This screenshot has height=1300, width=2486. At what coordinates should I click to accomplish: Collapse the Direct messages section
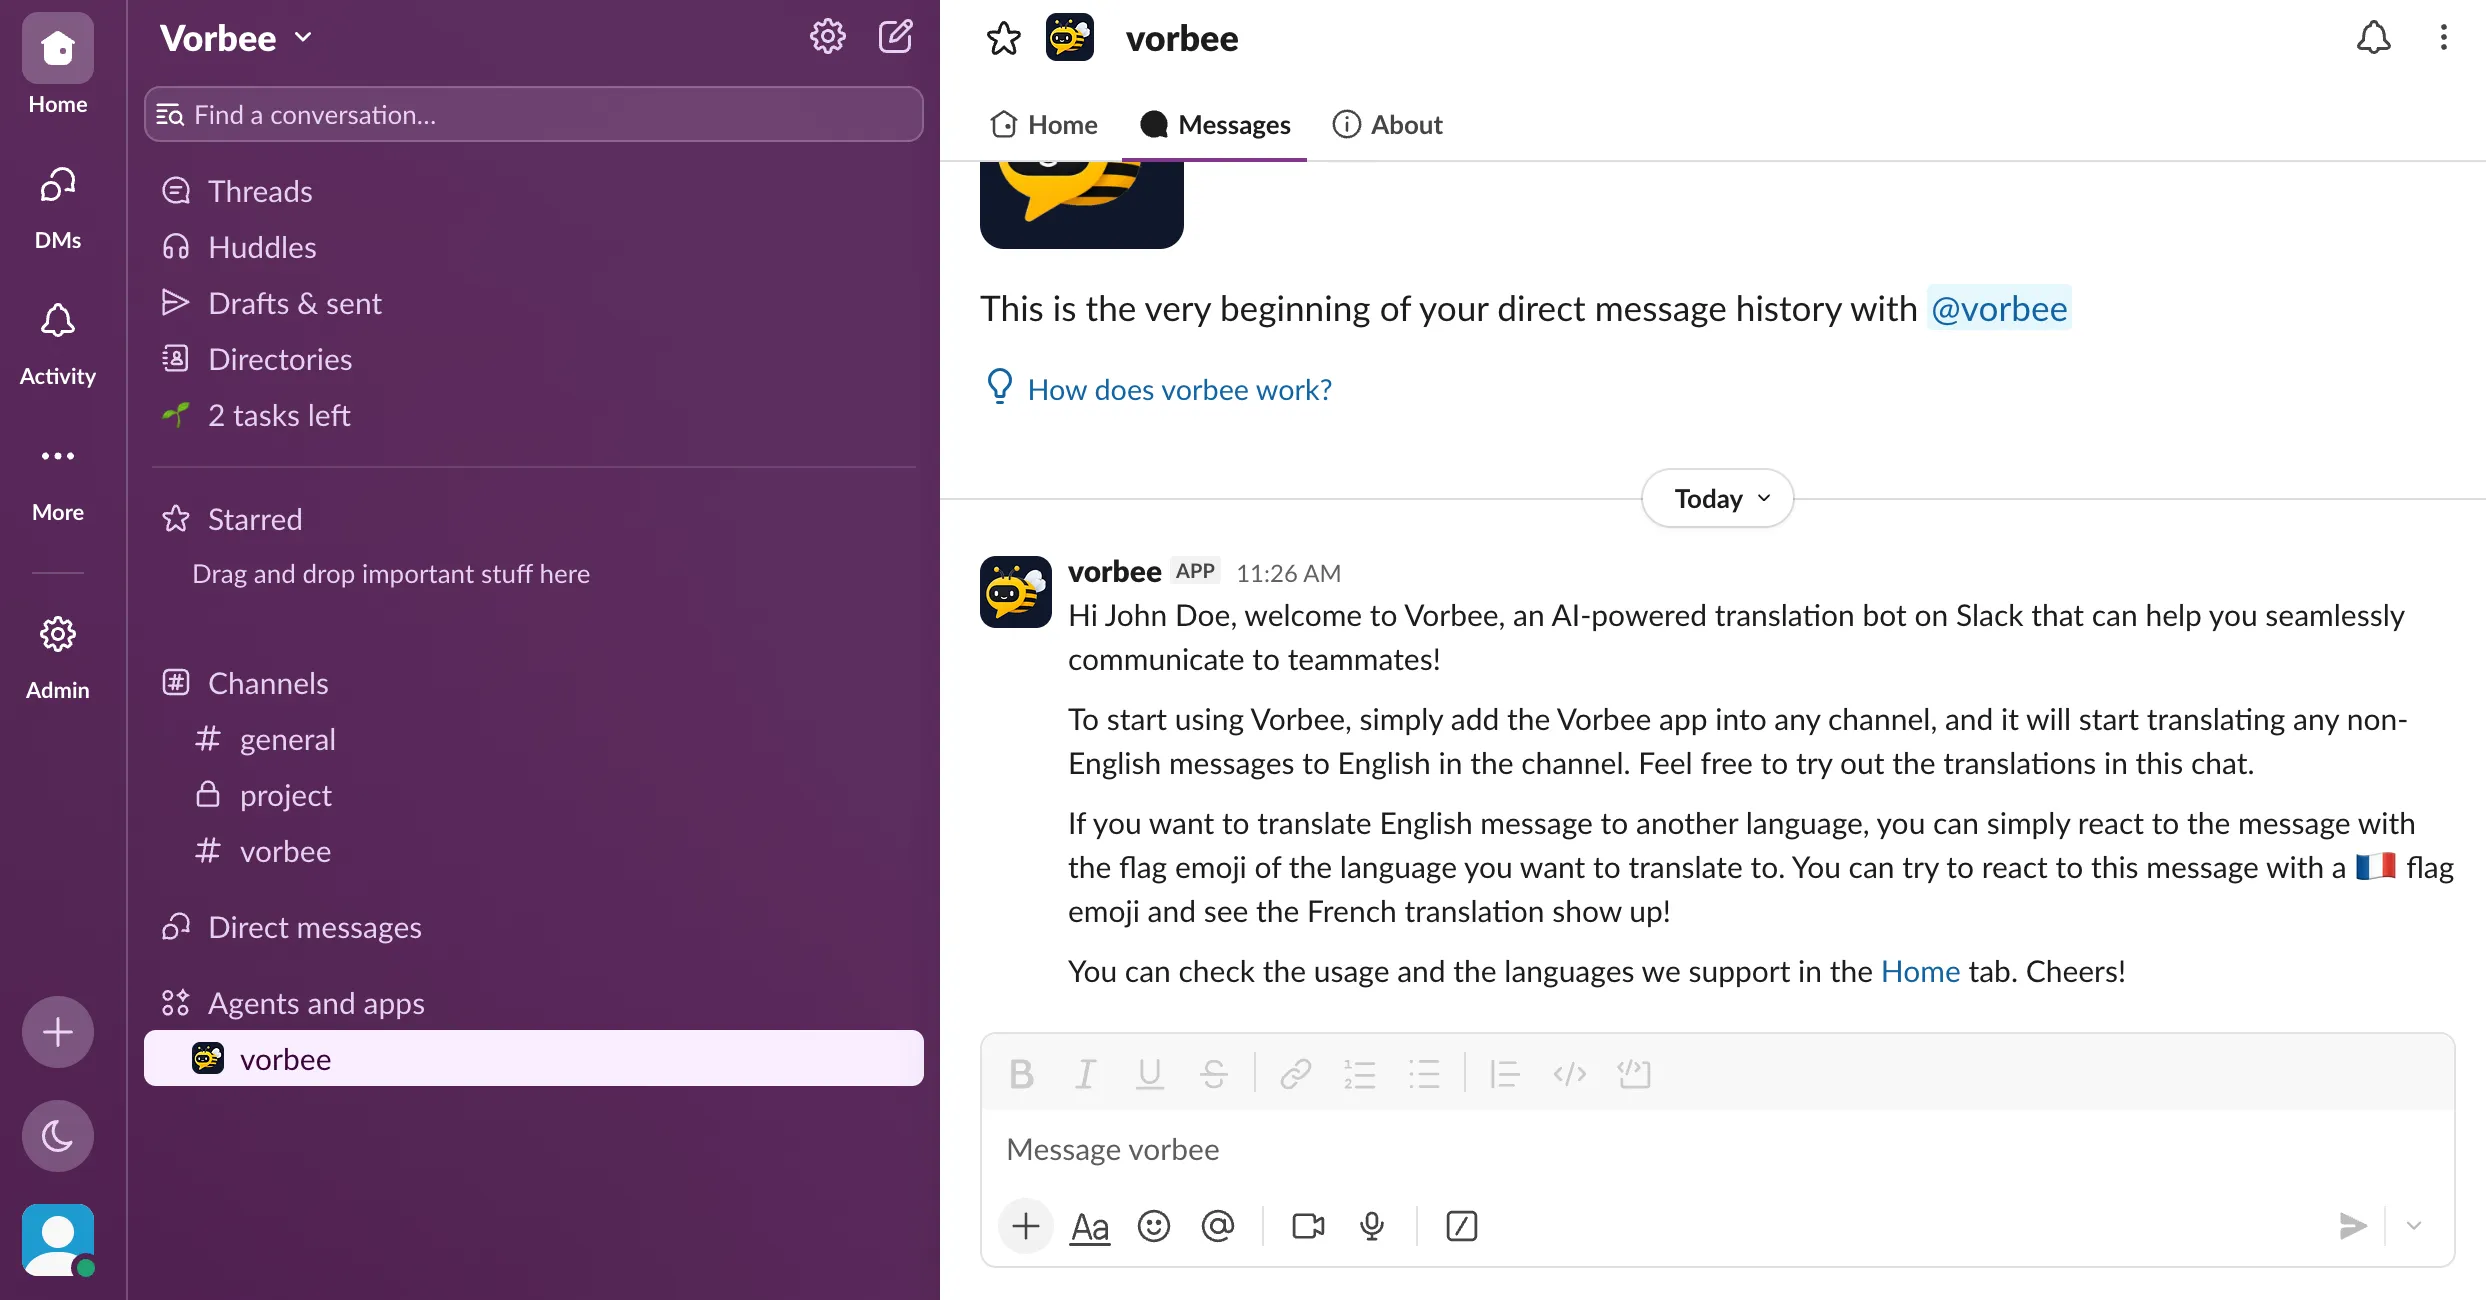(x=315, y=927)
